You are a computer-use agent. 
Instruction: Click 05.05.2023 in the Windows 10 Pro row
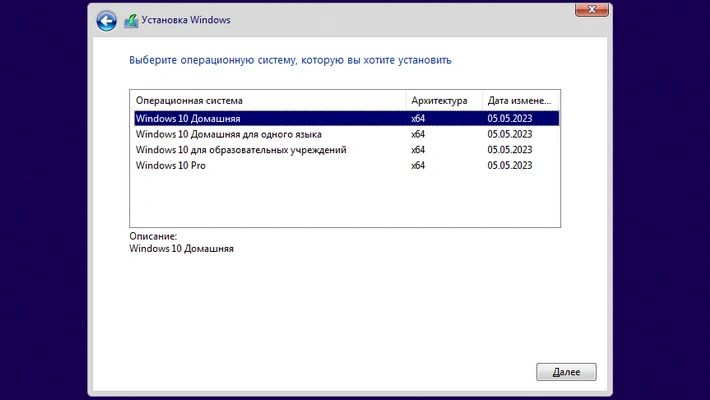coord(509,165)
